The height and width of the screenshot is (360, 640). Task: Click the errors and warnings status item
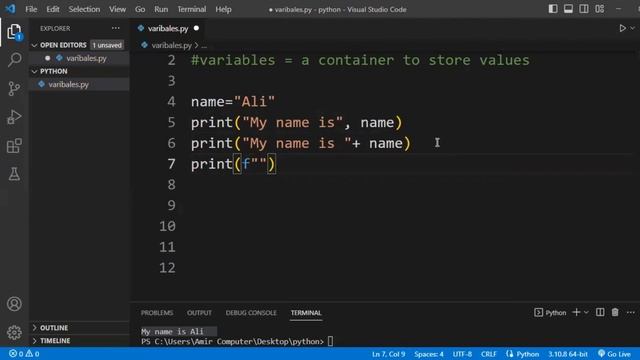[24, 354]
